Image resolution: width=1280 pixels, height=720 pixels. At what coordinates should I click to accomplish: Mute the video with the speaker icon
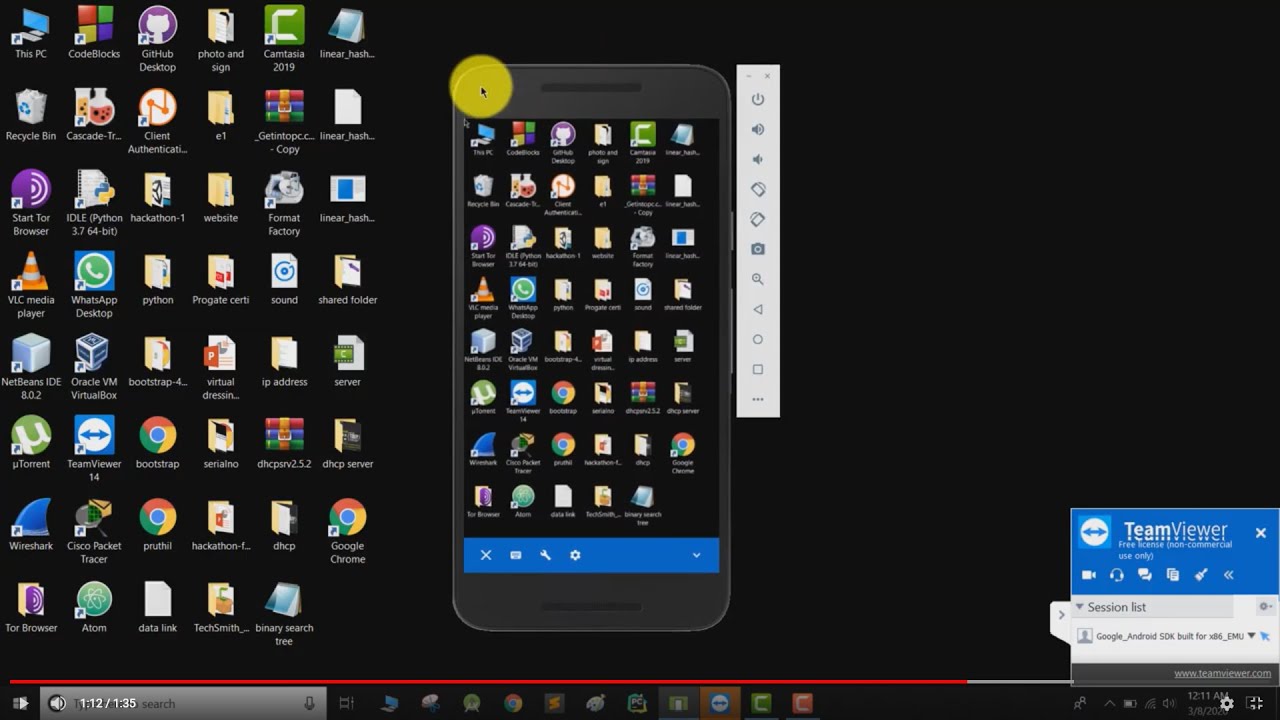coord(57,703)
